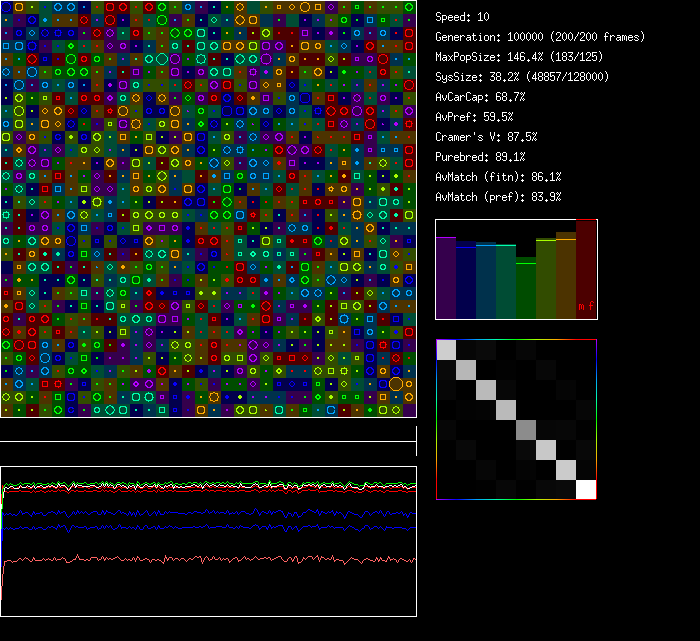
Task: Click the largest circle in the population grid
Action: (396, 384)
